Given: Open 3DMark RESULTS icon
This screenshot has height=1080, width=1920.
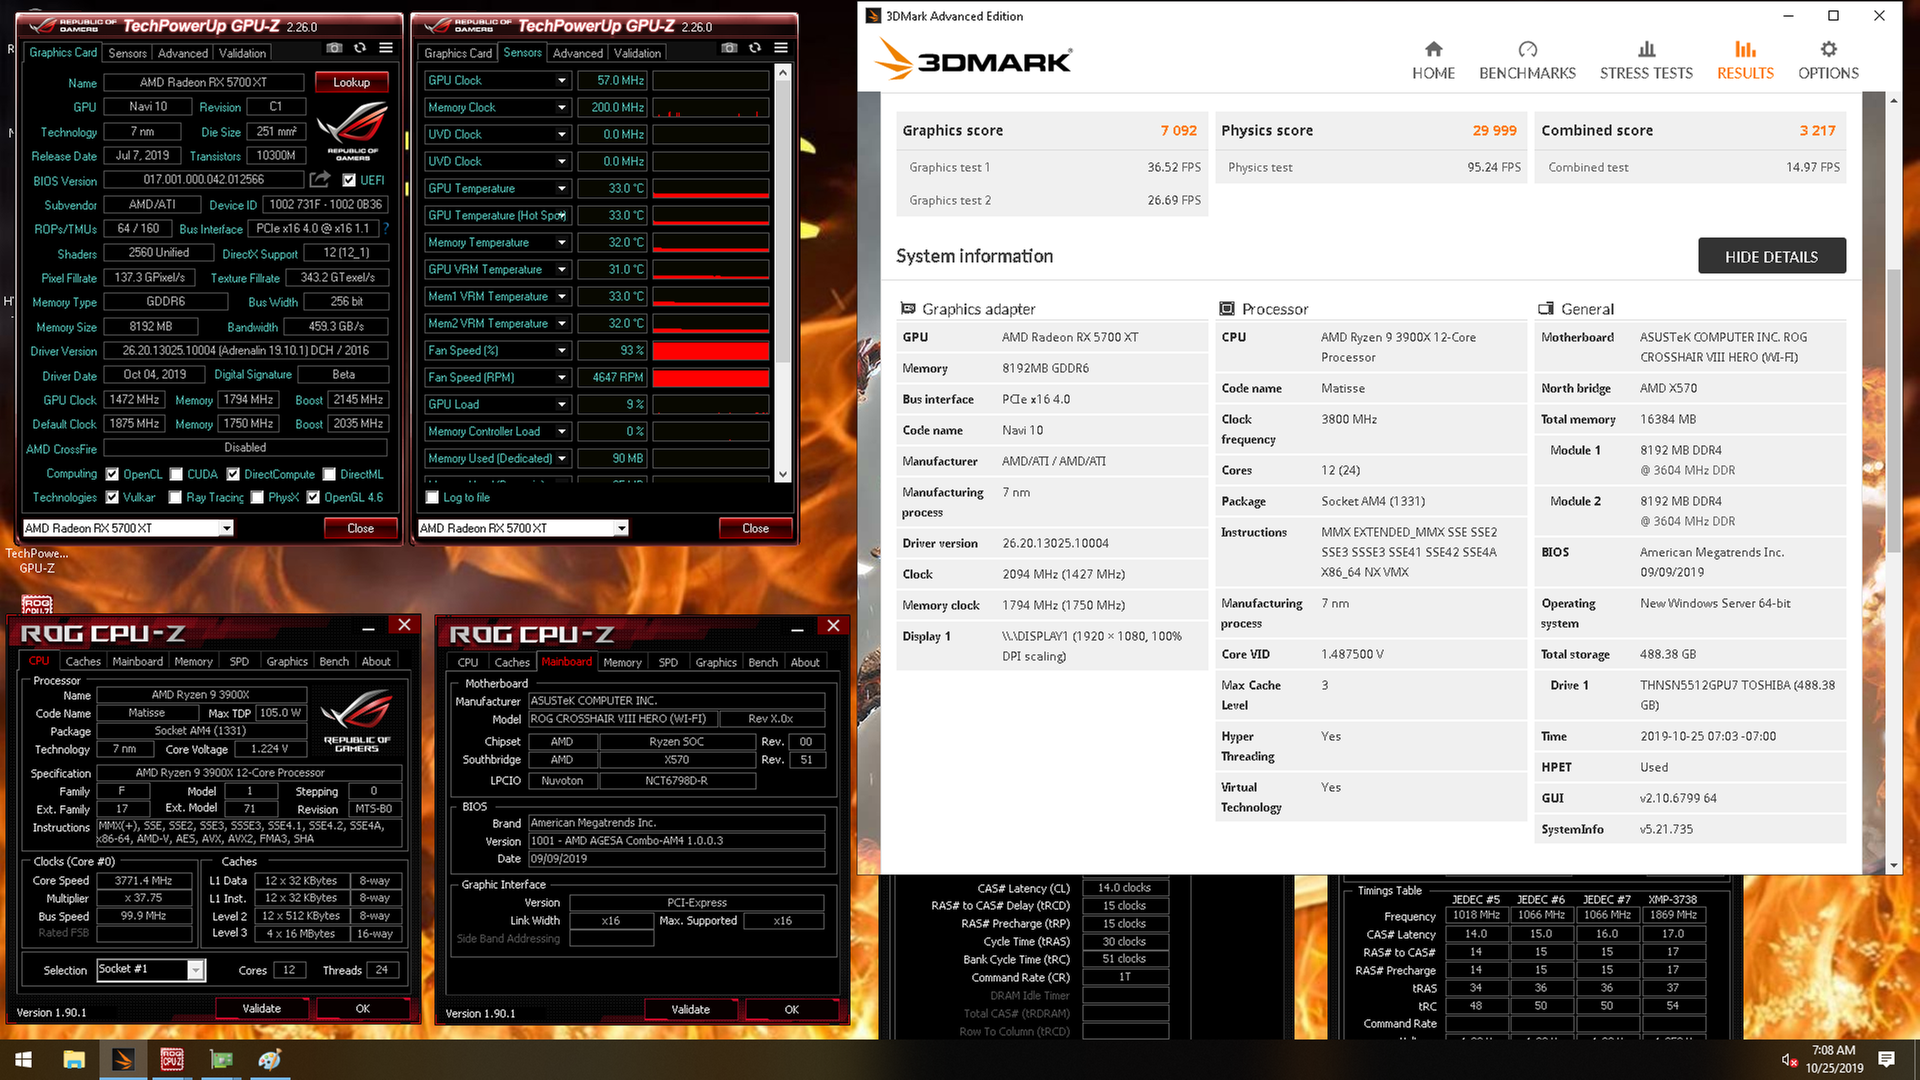Looking at the screenshot, I should (x=1745, y=49).
